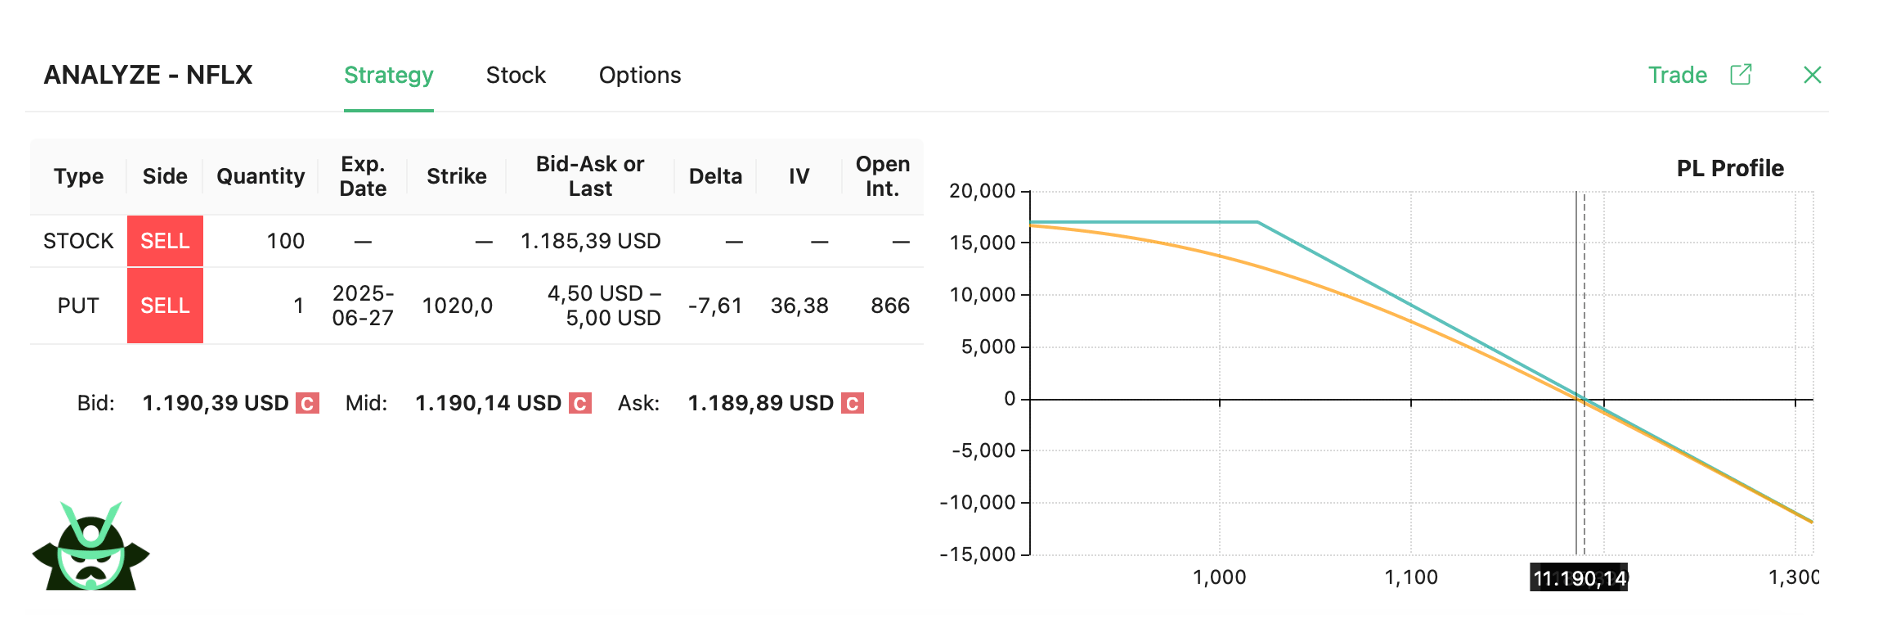This screenshot has width=1880, height=632.
Task: Select the Strategy tab
Action: click(389, 74)
